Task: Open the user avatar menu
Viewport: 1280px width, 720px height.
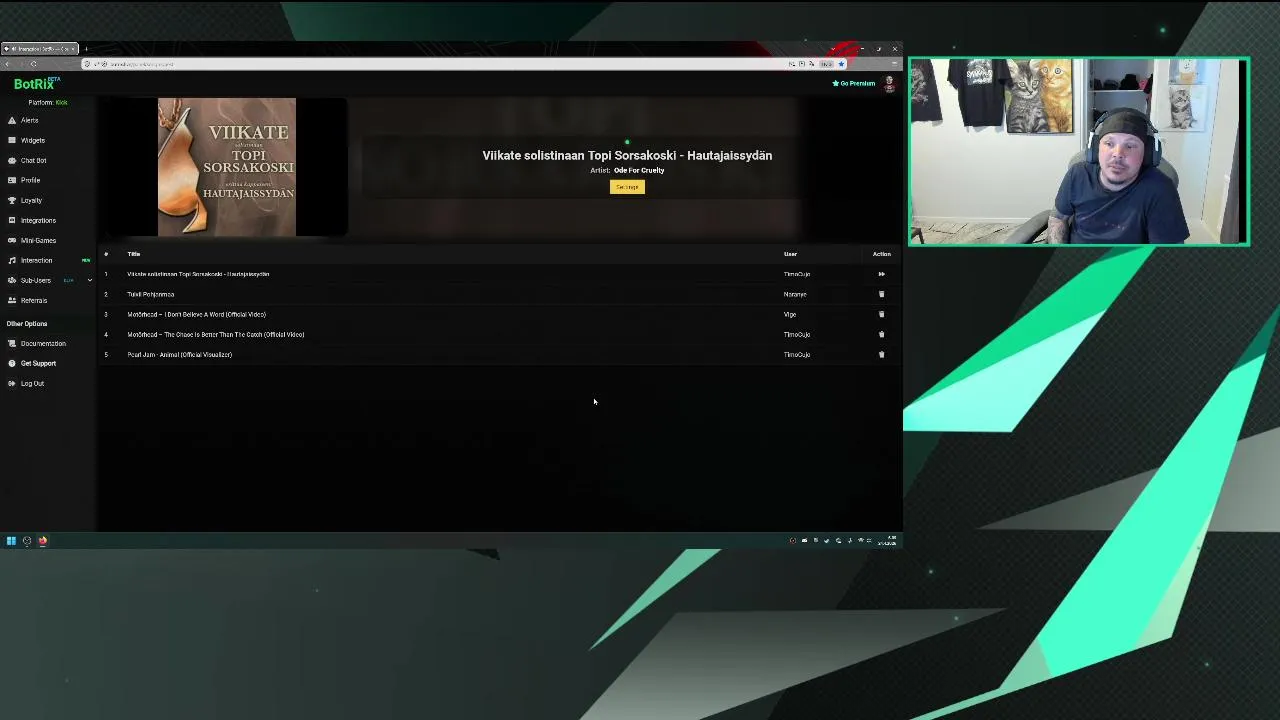Action: 889,84
